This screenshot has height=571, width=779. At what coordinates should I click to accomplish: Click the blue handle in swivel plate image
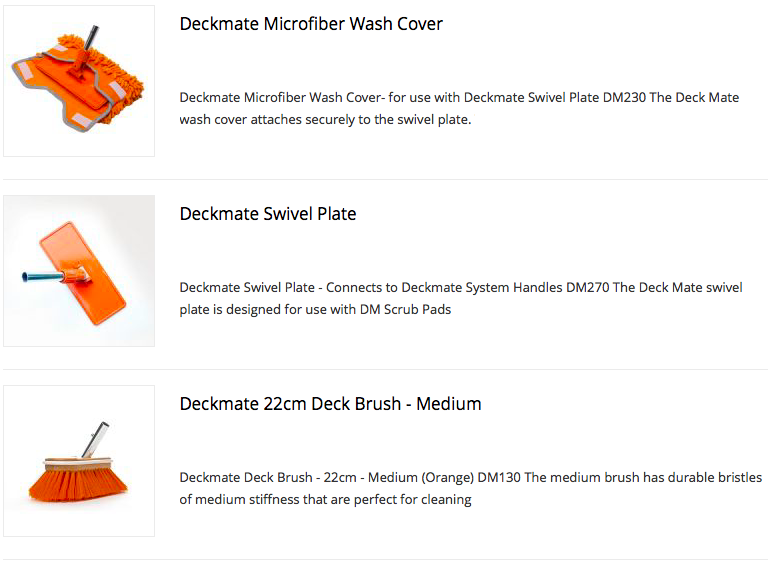coord(42,276)
